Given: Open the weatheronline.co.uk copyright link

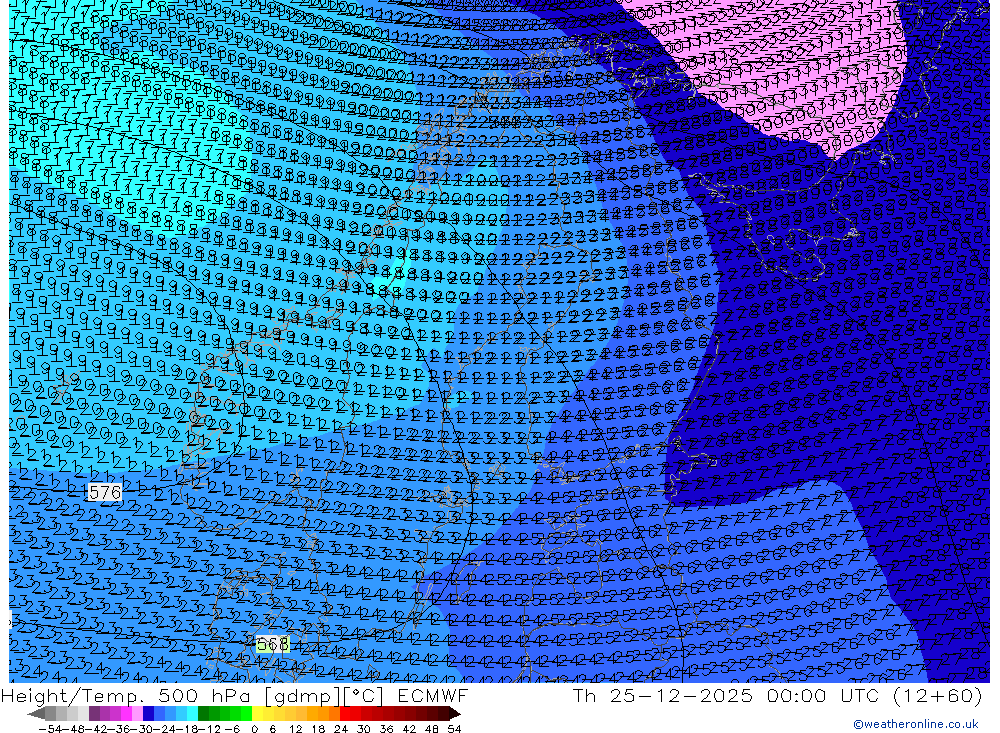Looking at the screenshot, I should pyautogui.click(x=915, y=724).
